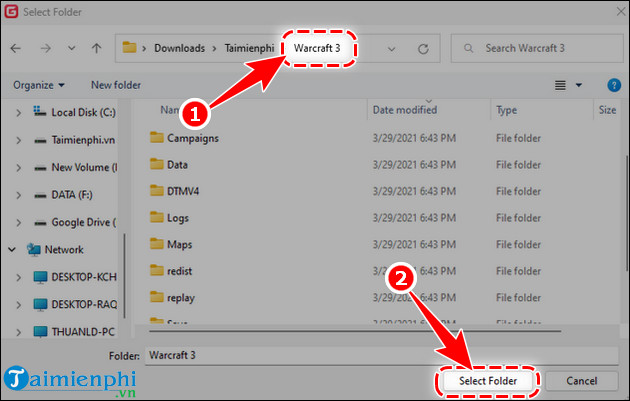Click Taimienphi in the address path
Screen dimensions: 630x401
coord(249,48)
